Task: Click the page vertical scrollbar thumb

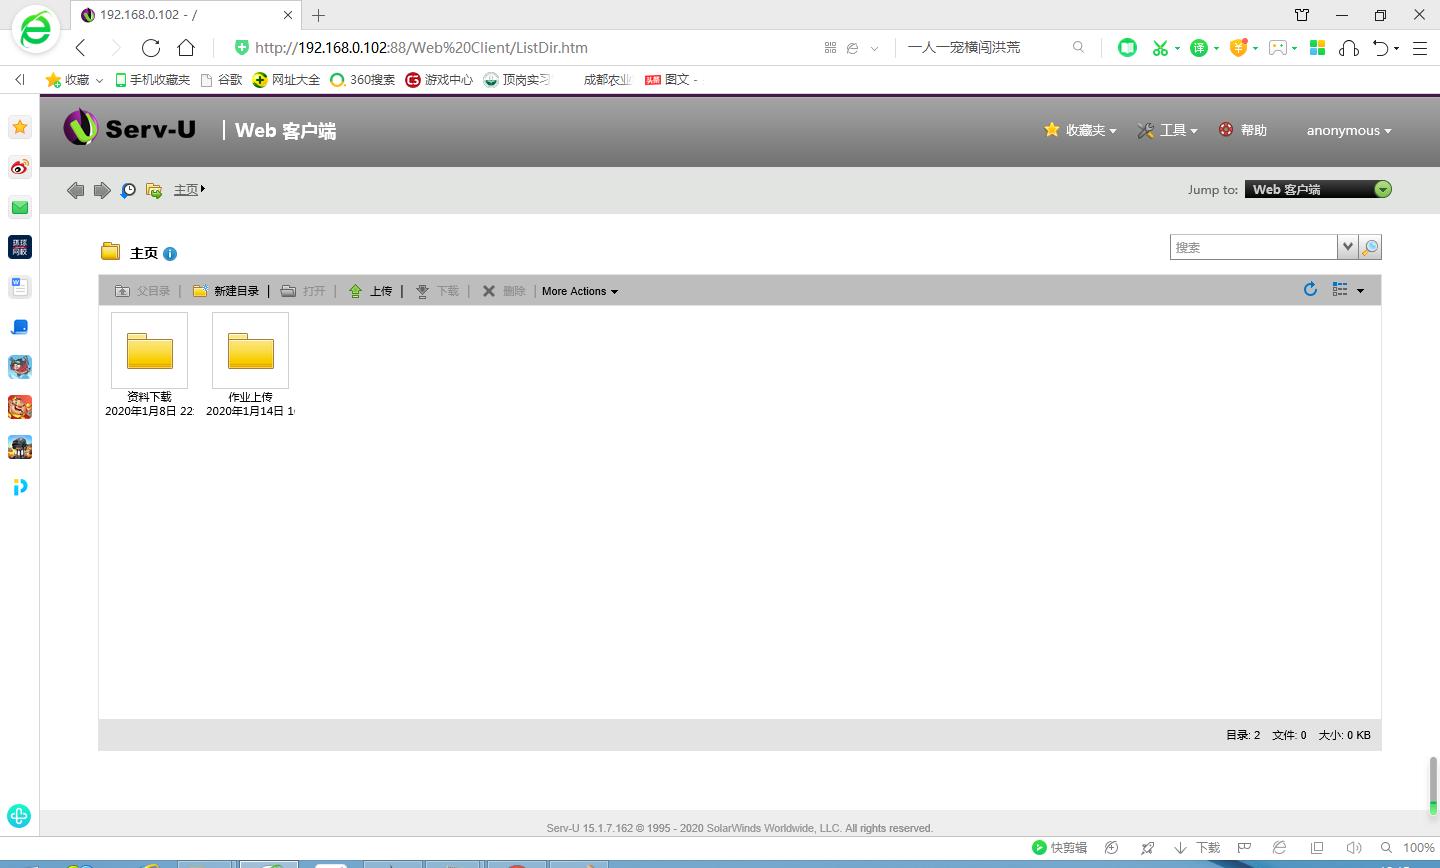Action: [x=1433, y=786]
